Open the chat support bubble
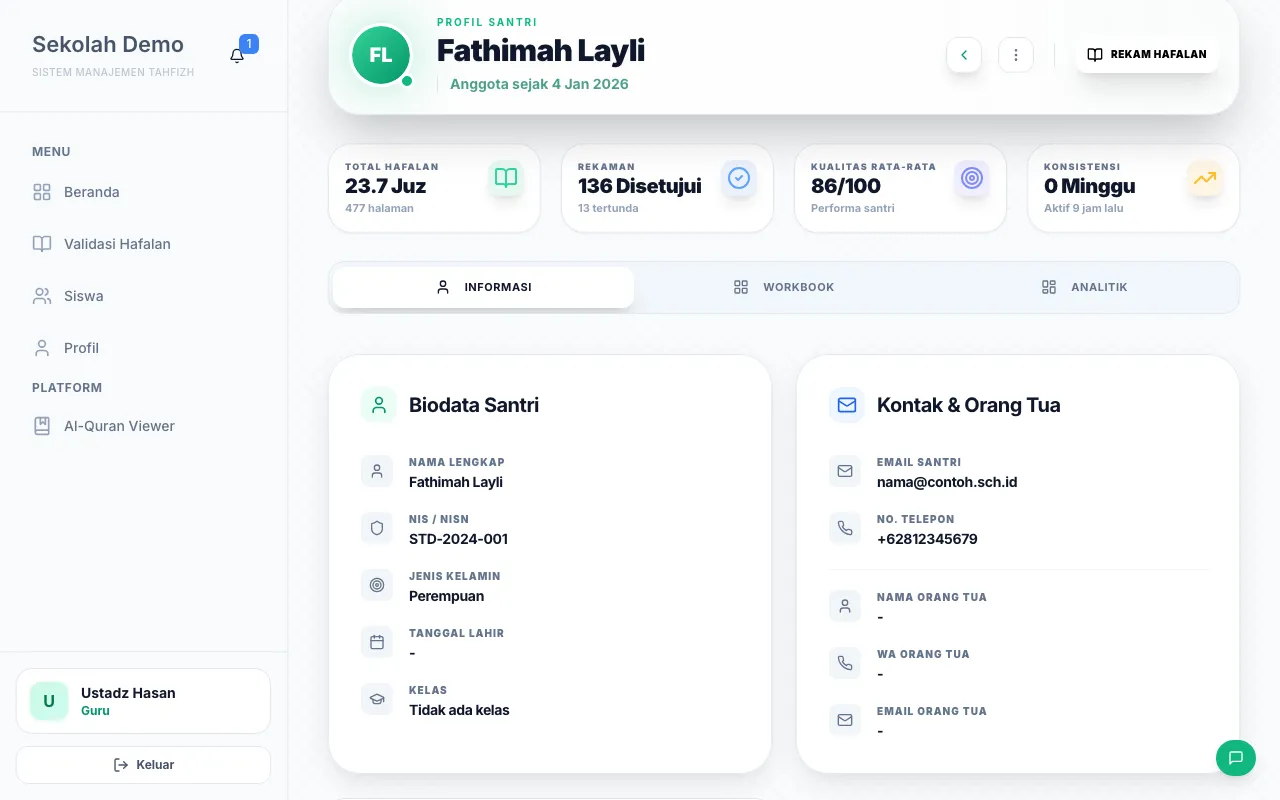Screen dimensions: 1280x800 [1236, 757]
